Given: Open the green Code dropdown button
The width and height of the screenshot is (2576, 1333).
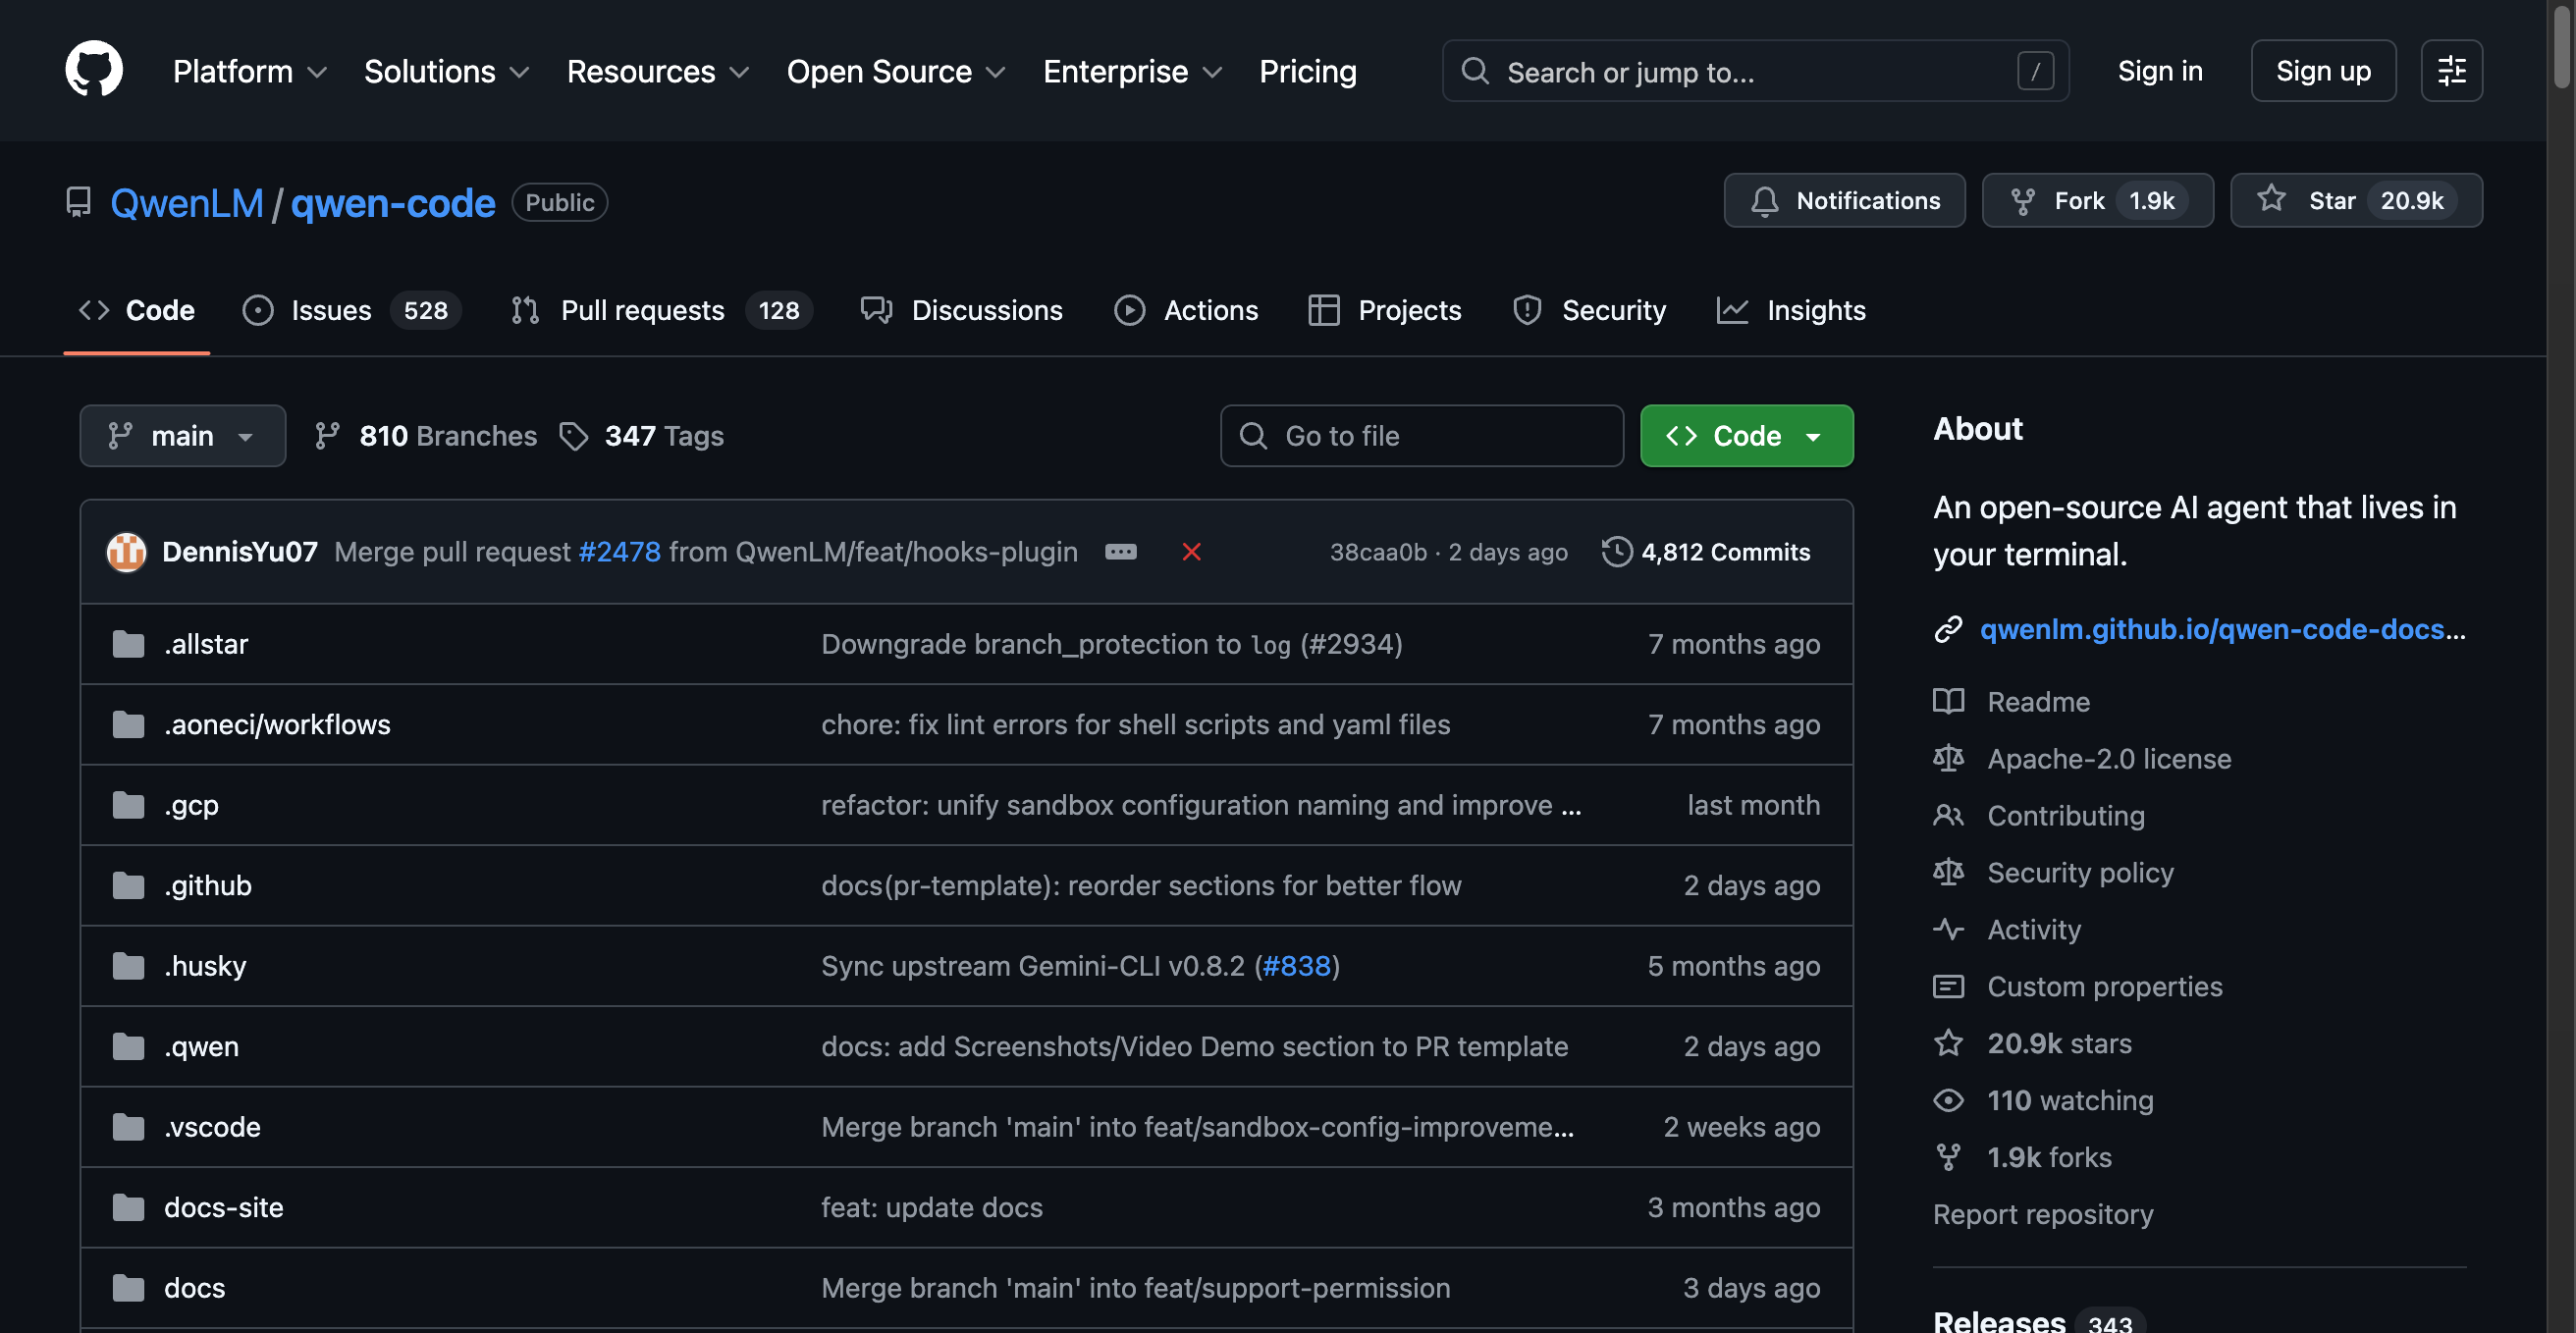Looking at the screenshot, I should pos(1746,436).
